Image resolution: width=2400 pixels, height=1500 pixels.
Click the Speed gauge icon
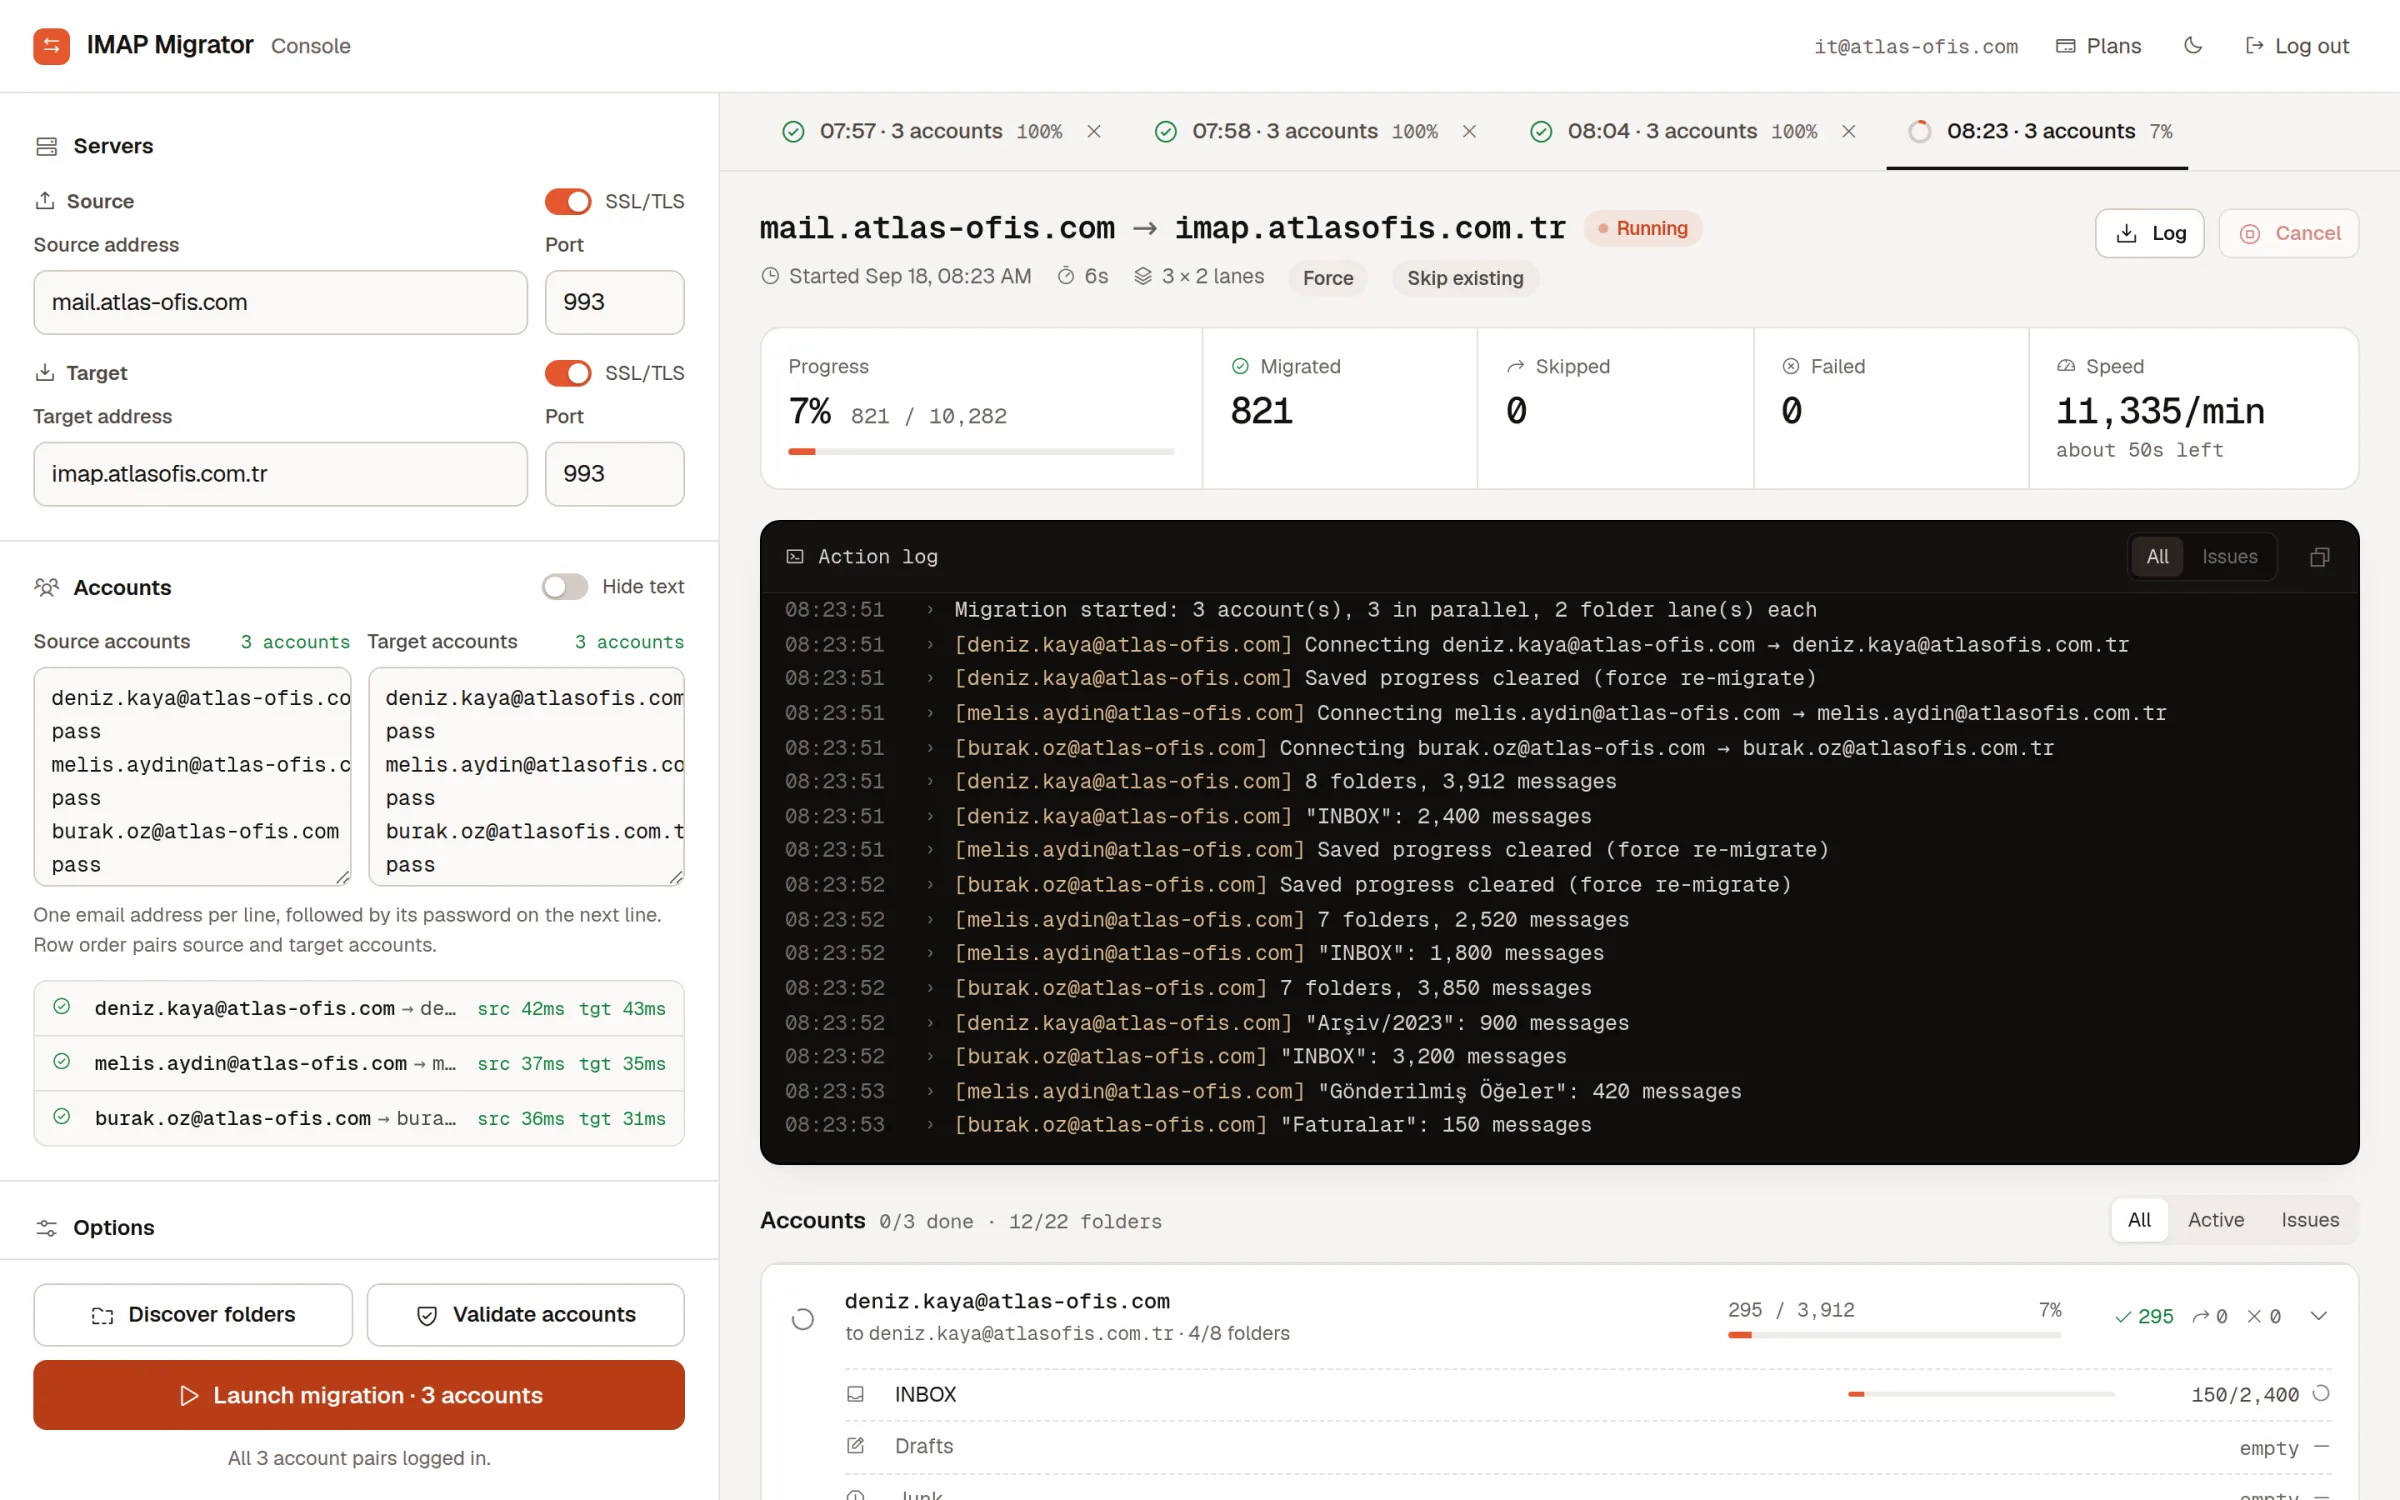point(2065,366)
